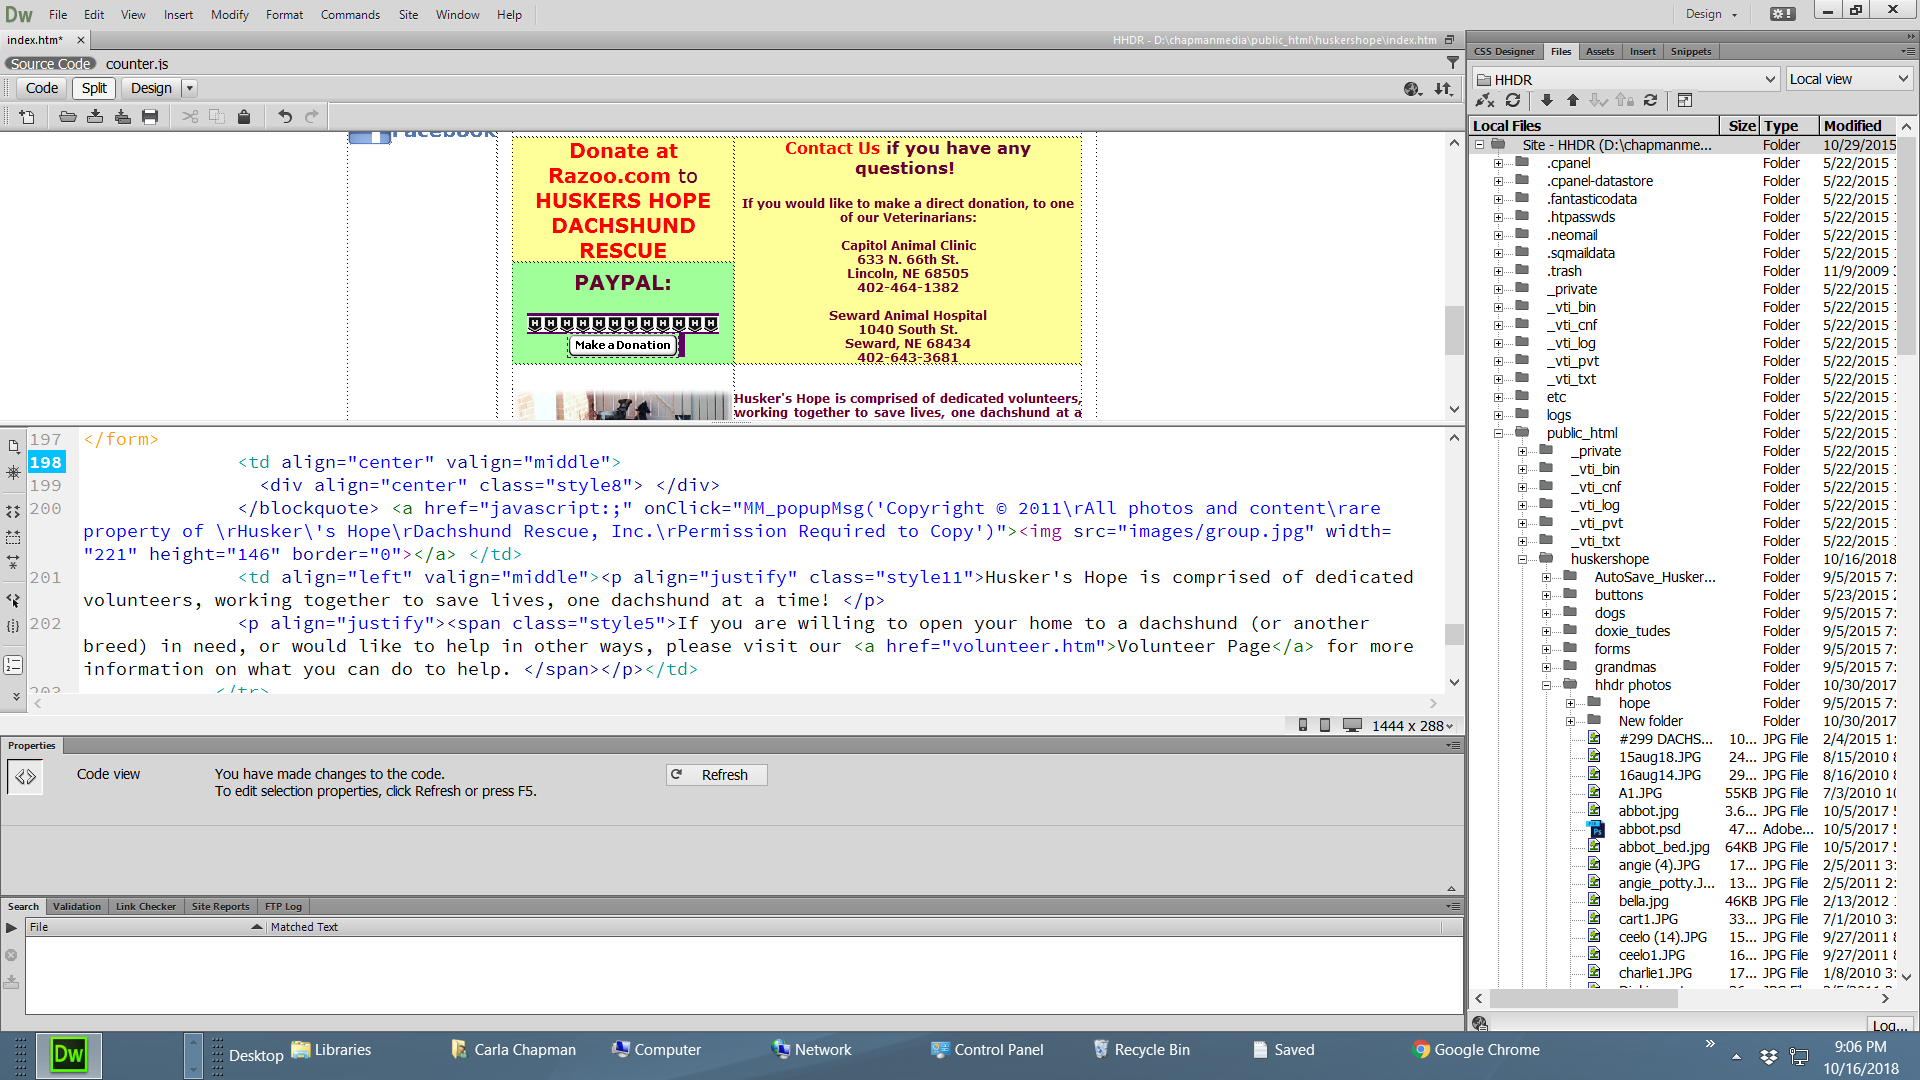Click the Print code icon
This screenshot has width=1920, height=1080.
pyautogui.click(x=150, y=117)
